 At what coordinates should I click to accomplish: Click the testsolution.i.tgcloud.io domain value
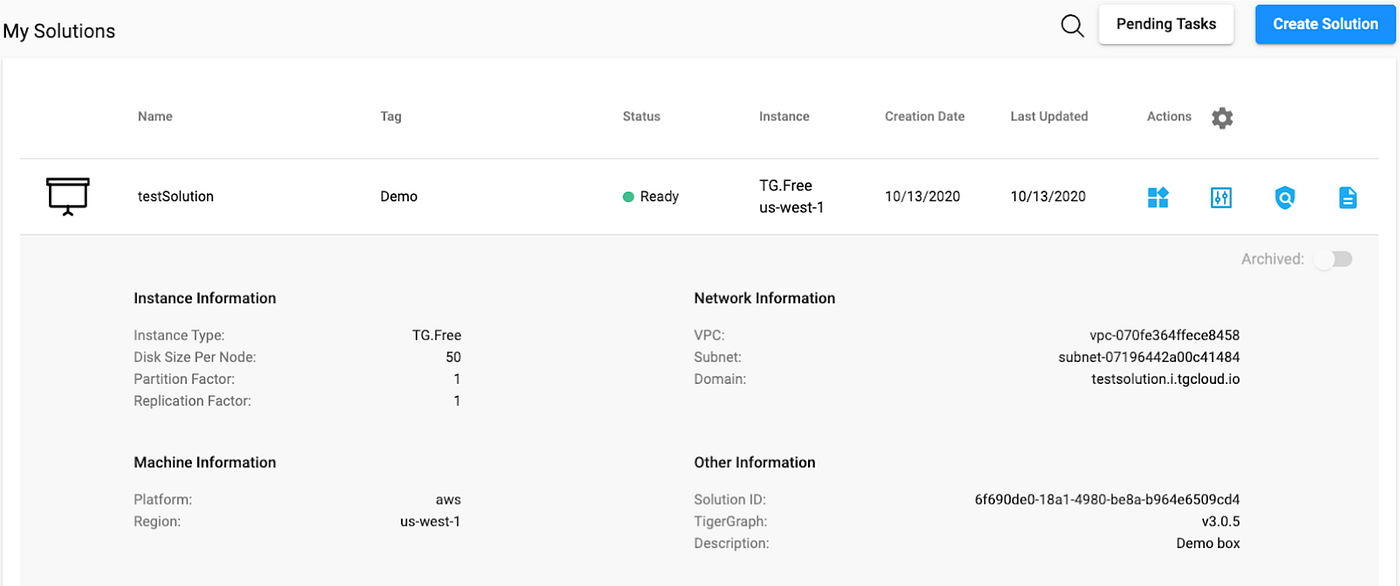pos(1165,379)
